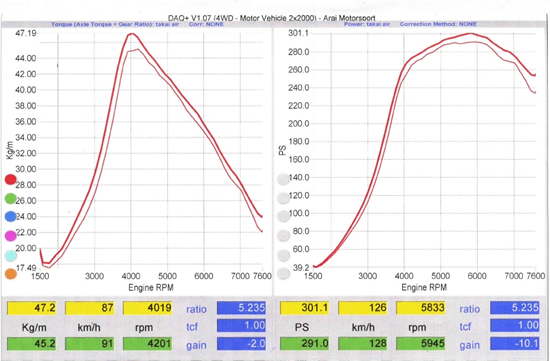Click the 4000 tick on power chart RPM axis
The height and width of the screenshot is (361, 550).
coord(404,276)
